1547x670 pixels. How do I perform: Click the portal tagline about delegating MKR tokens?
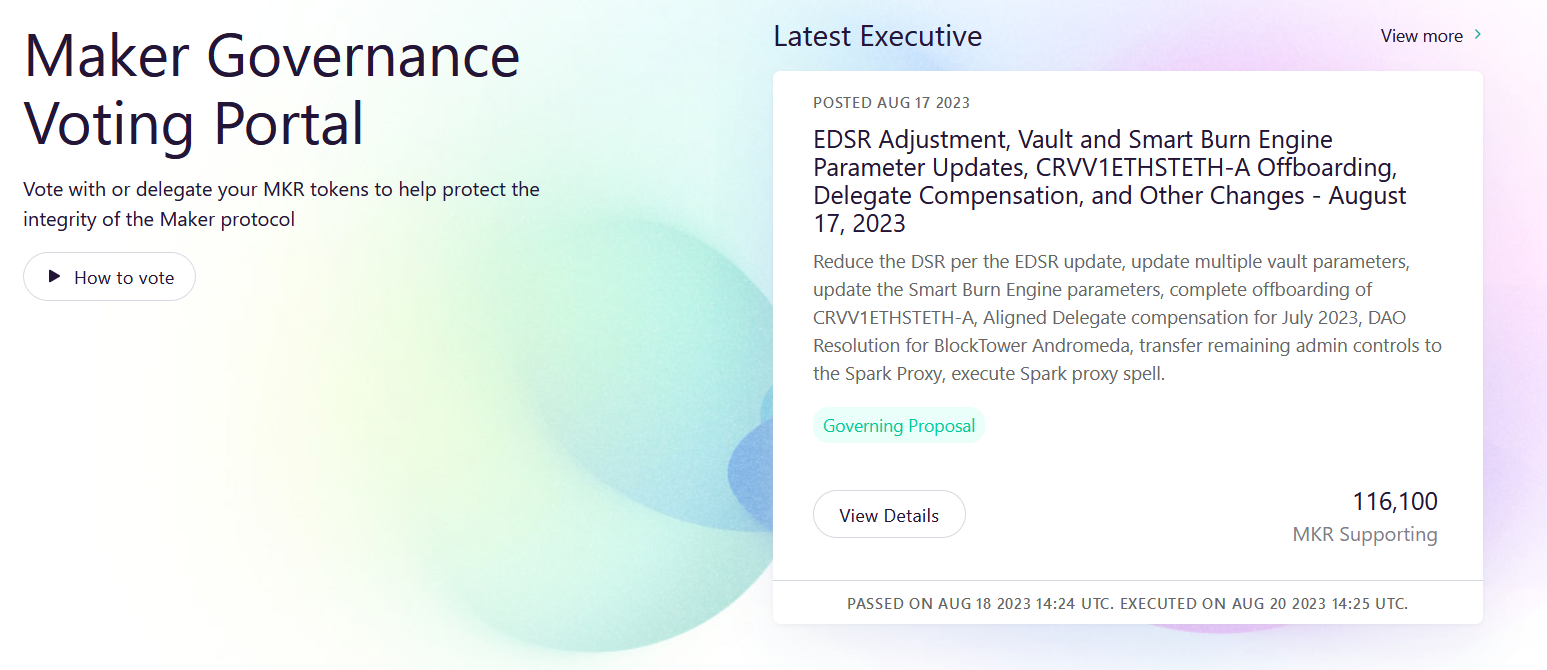click(x=281, y=203)
